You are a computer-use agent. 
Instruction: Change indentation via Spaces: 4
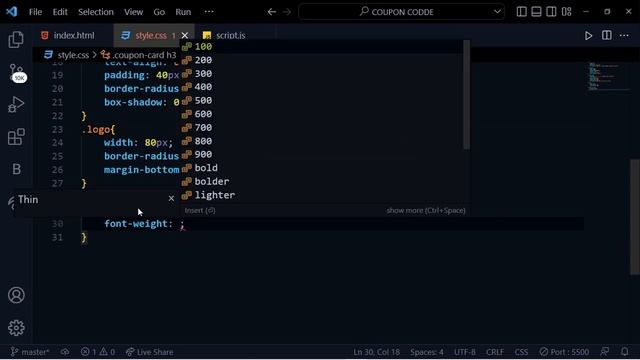(427, 352)
